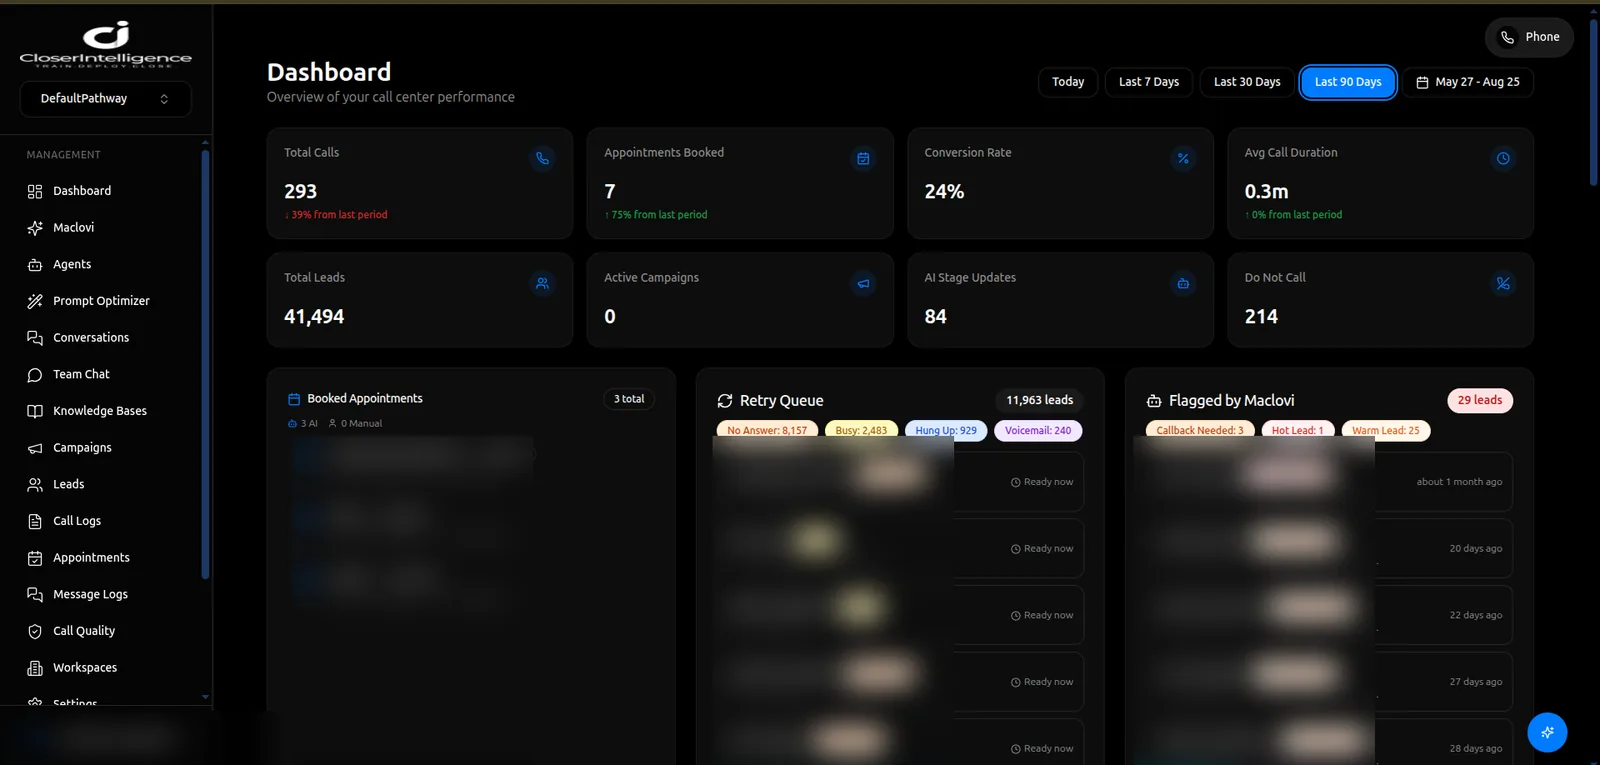
Task: Click the people icon on Total Leads card
Action: [542, 283]
